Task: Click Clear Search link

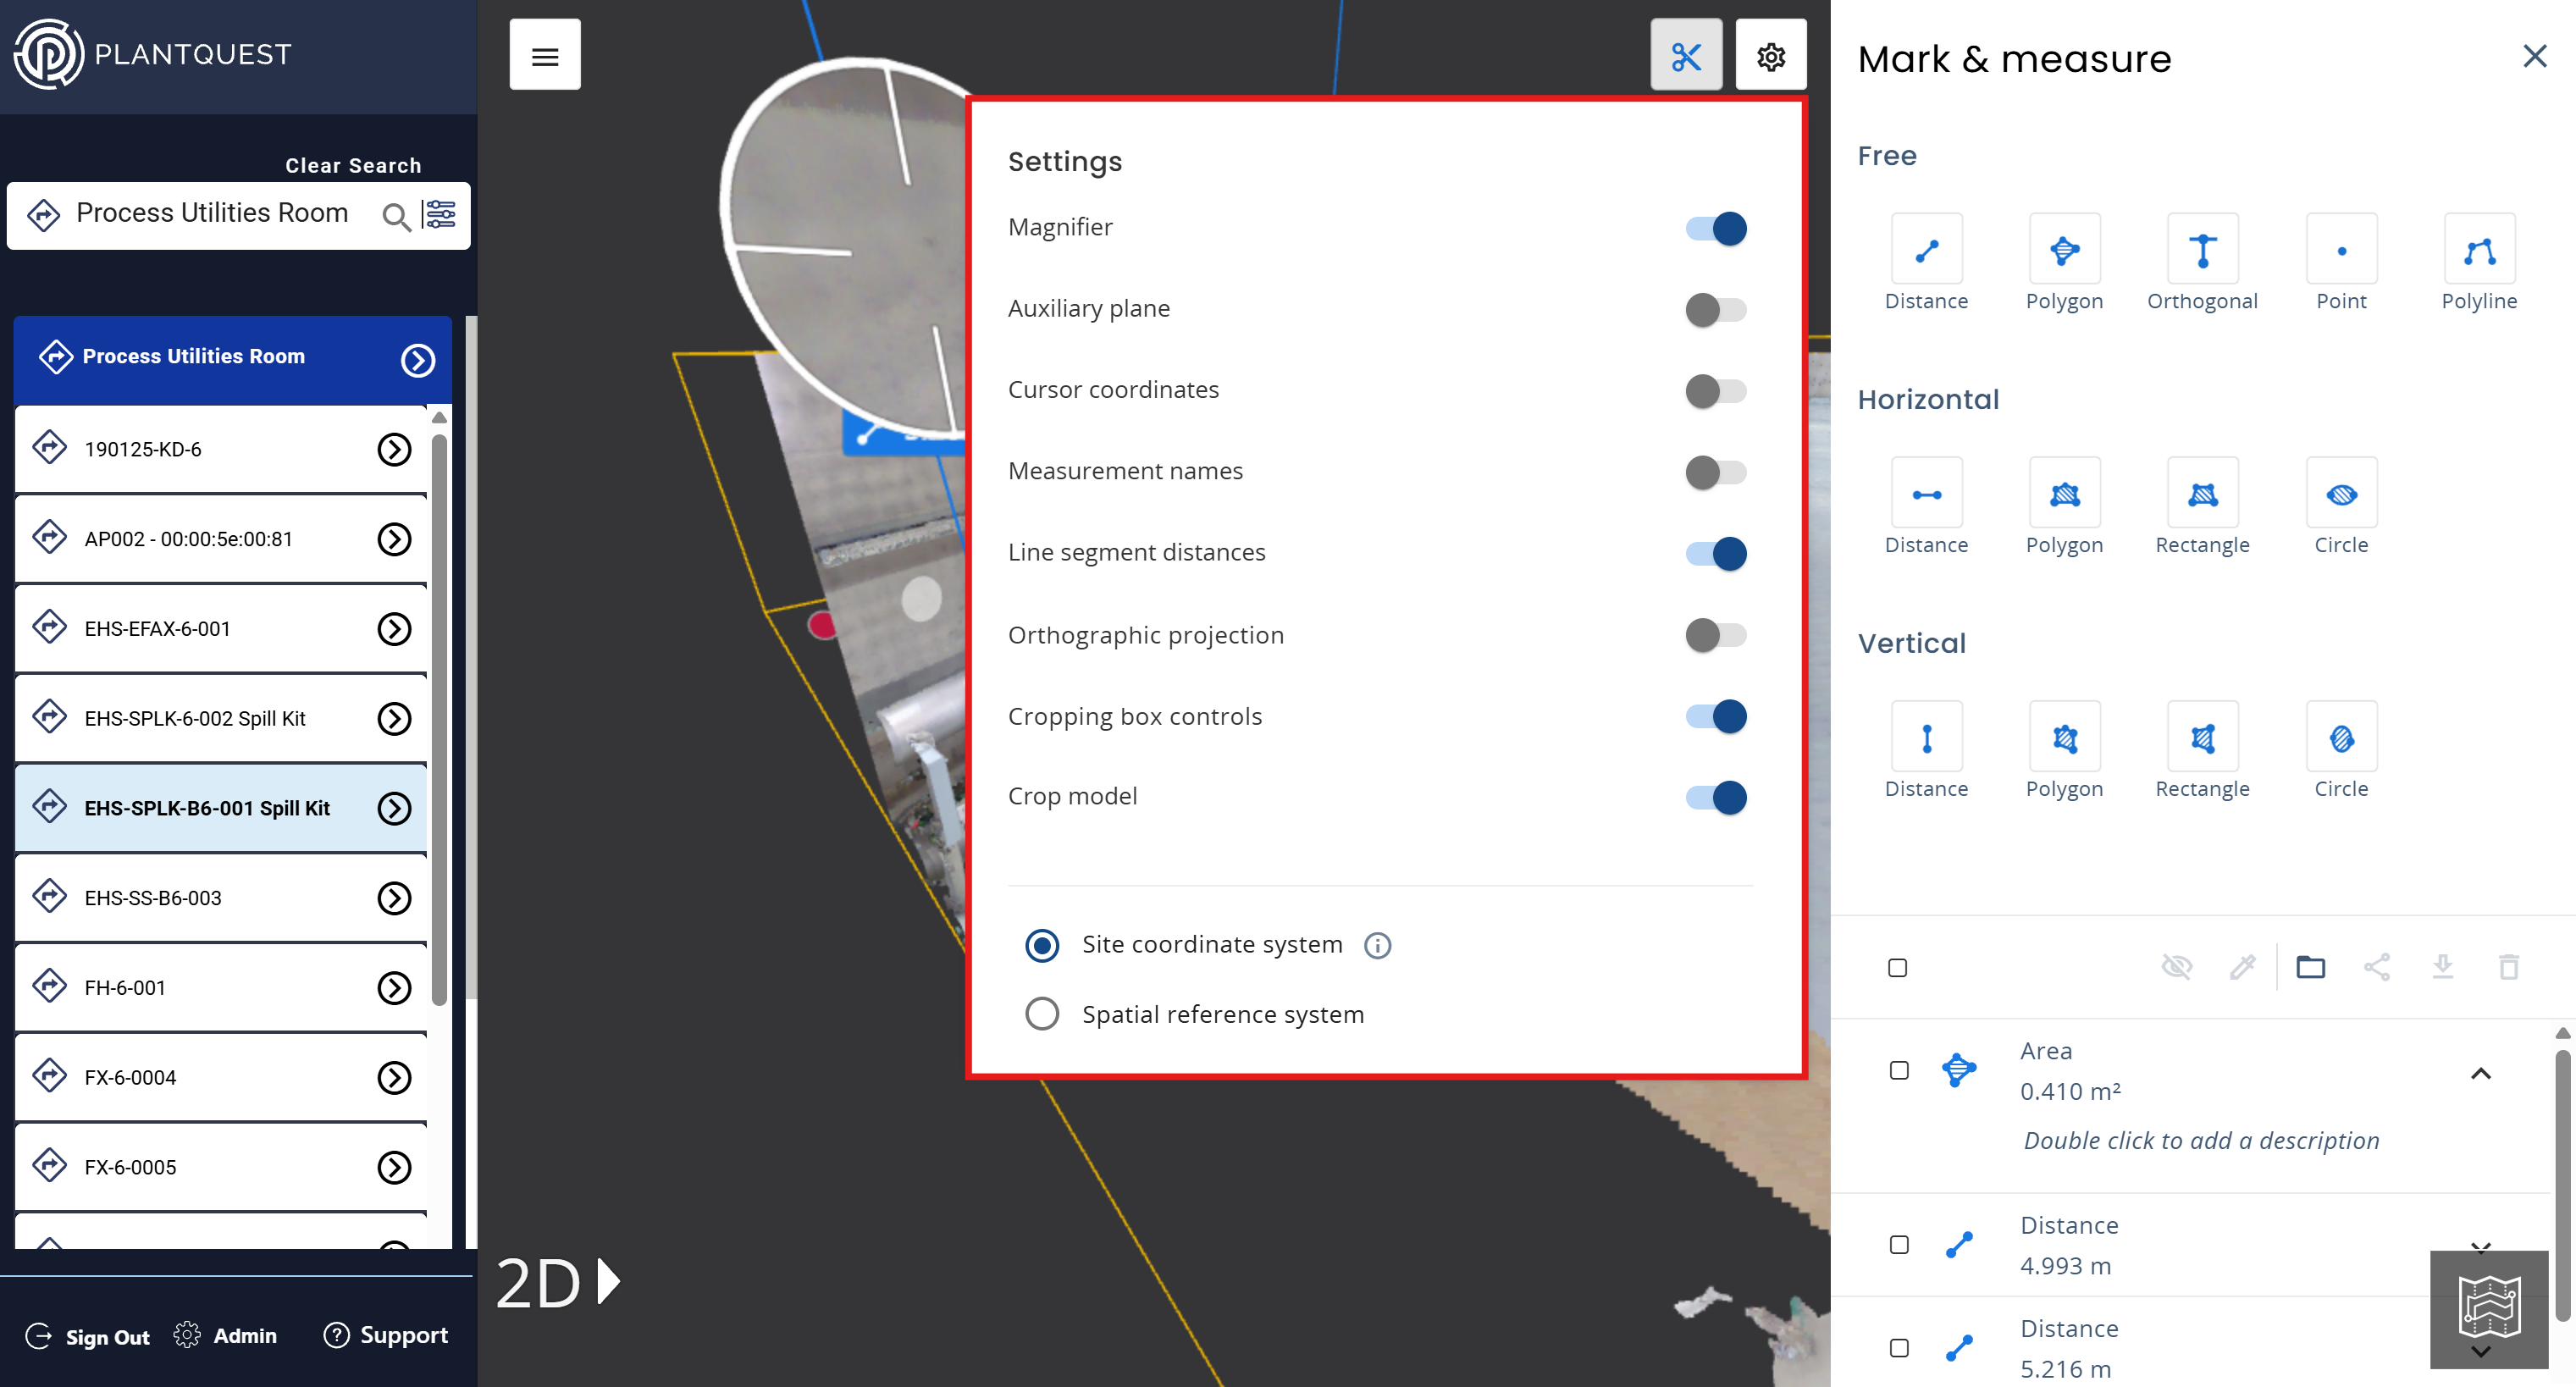Action: coord(353,165)
